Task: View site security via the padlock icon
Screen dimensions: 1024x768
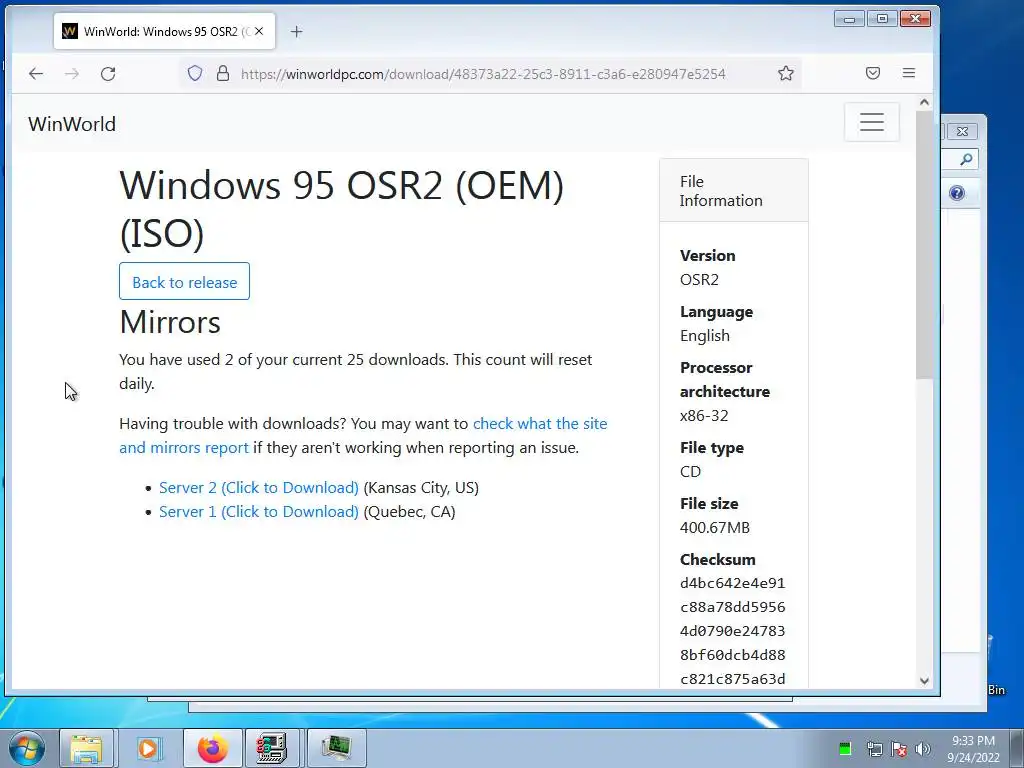Action: coord(223,73)
